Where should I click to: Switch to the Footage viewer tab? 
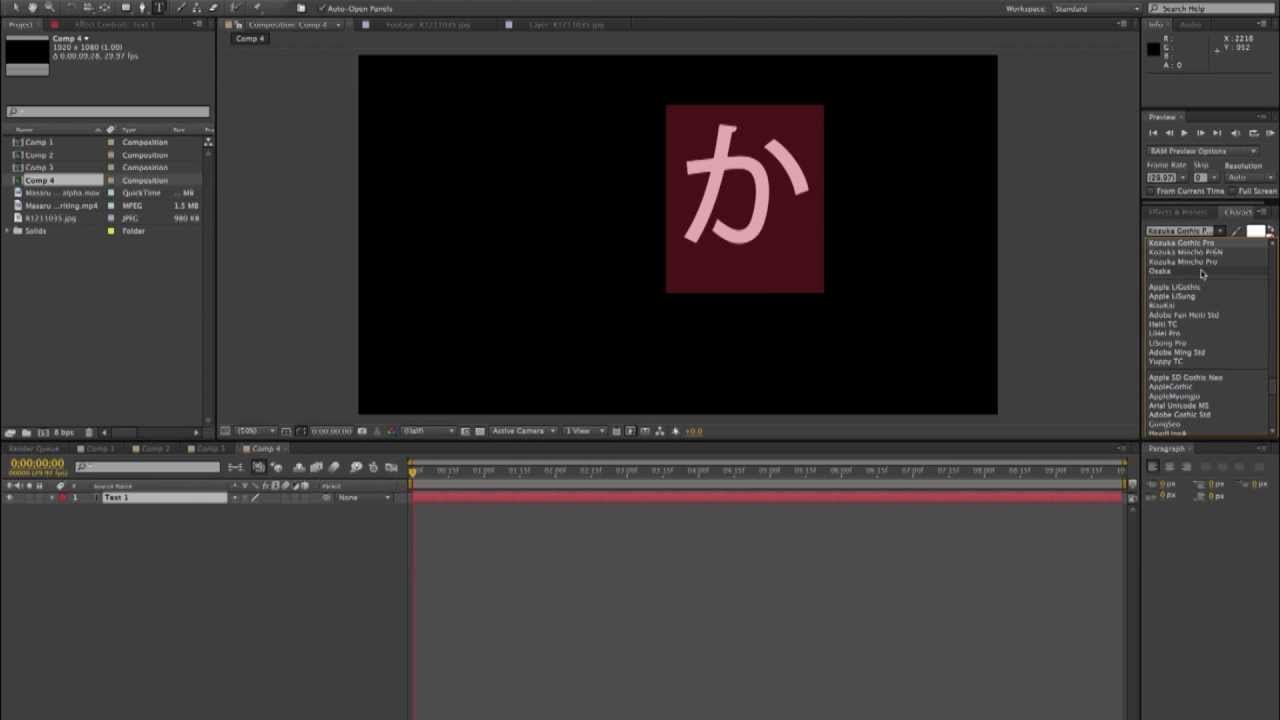(429, 24)
